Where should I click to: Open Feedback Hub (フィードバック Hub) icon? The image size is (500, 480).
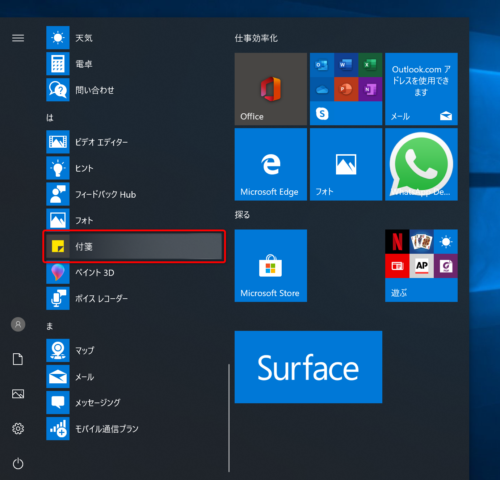coord(58,194)
